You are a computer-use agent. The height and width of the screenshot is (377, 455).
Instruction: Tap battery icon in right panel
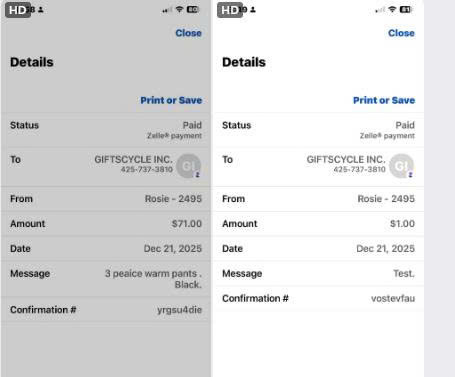406,10
